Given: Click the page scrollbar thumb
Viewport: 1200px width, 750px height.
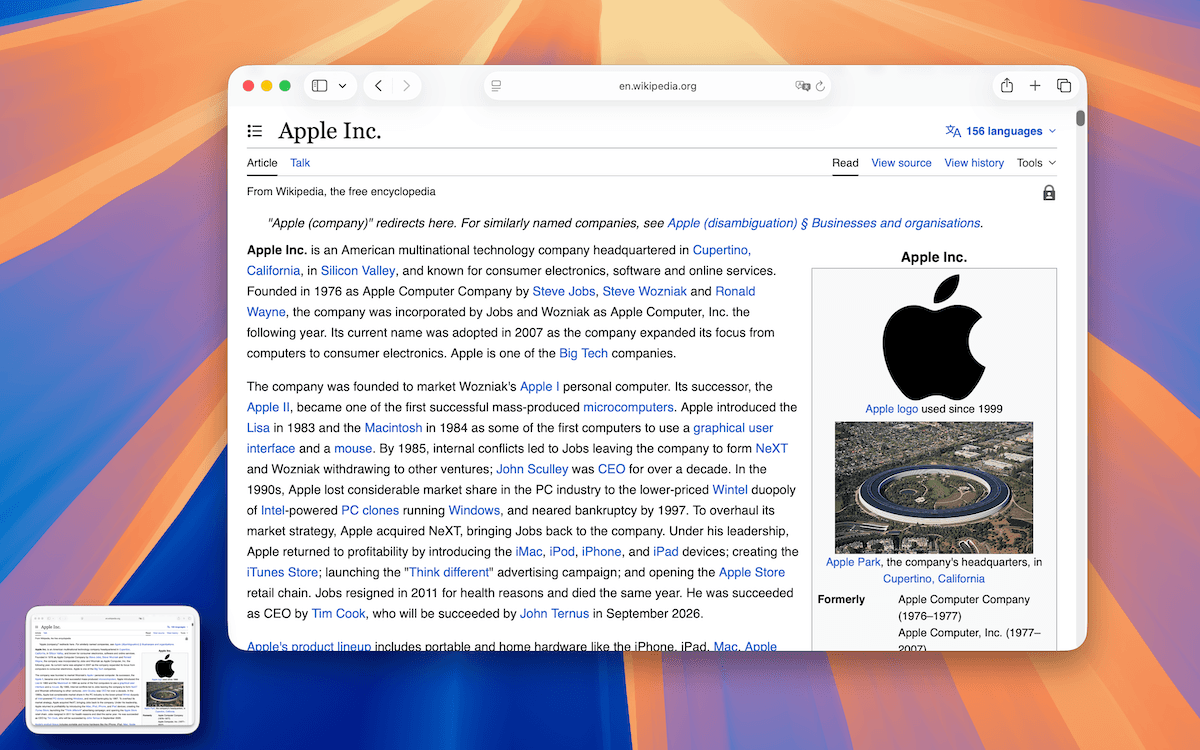Looking at the screenshot, I should (1080, 119).
